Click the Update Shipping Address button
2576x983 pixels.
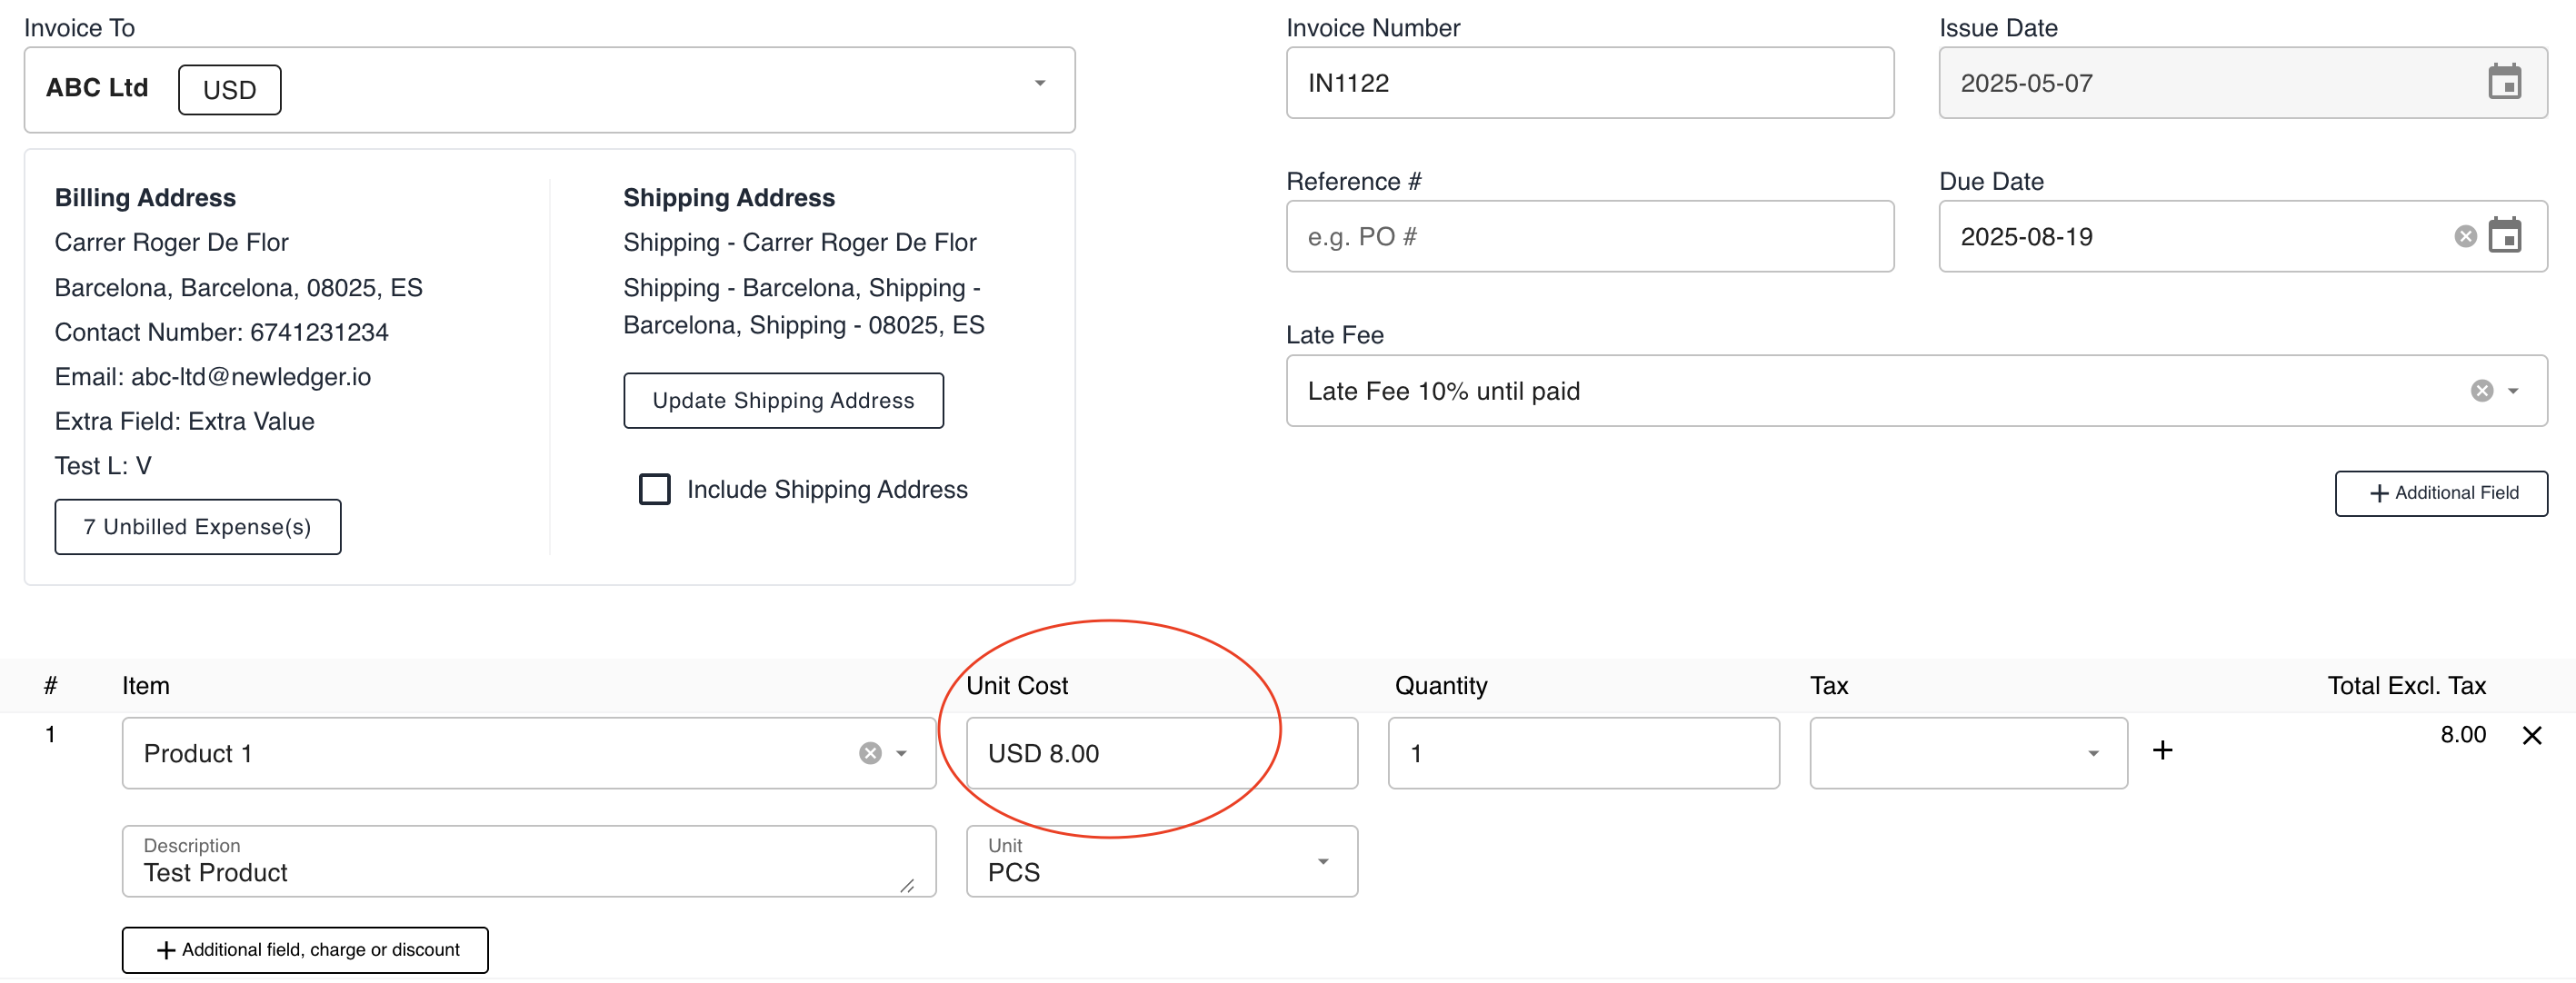tap(783, 401)
